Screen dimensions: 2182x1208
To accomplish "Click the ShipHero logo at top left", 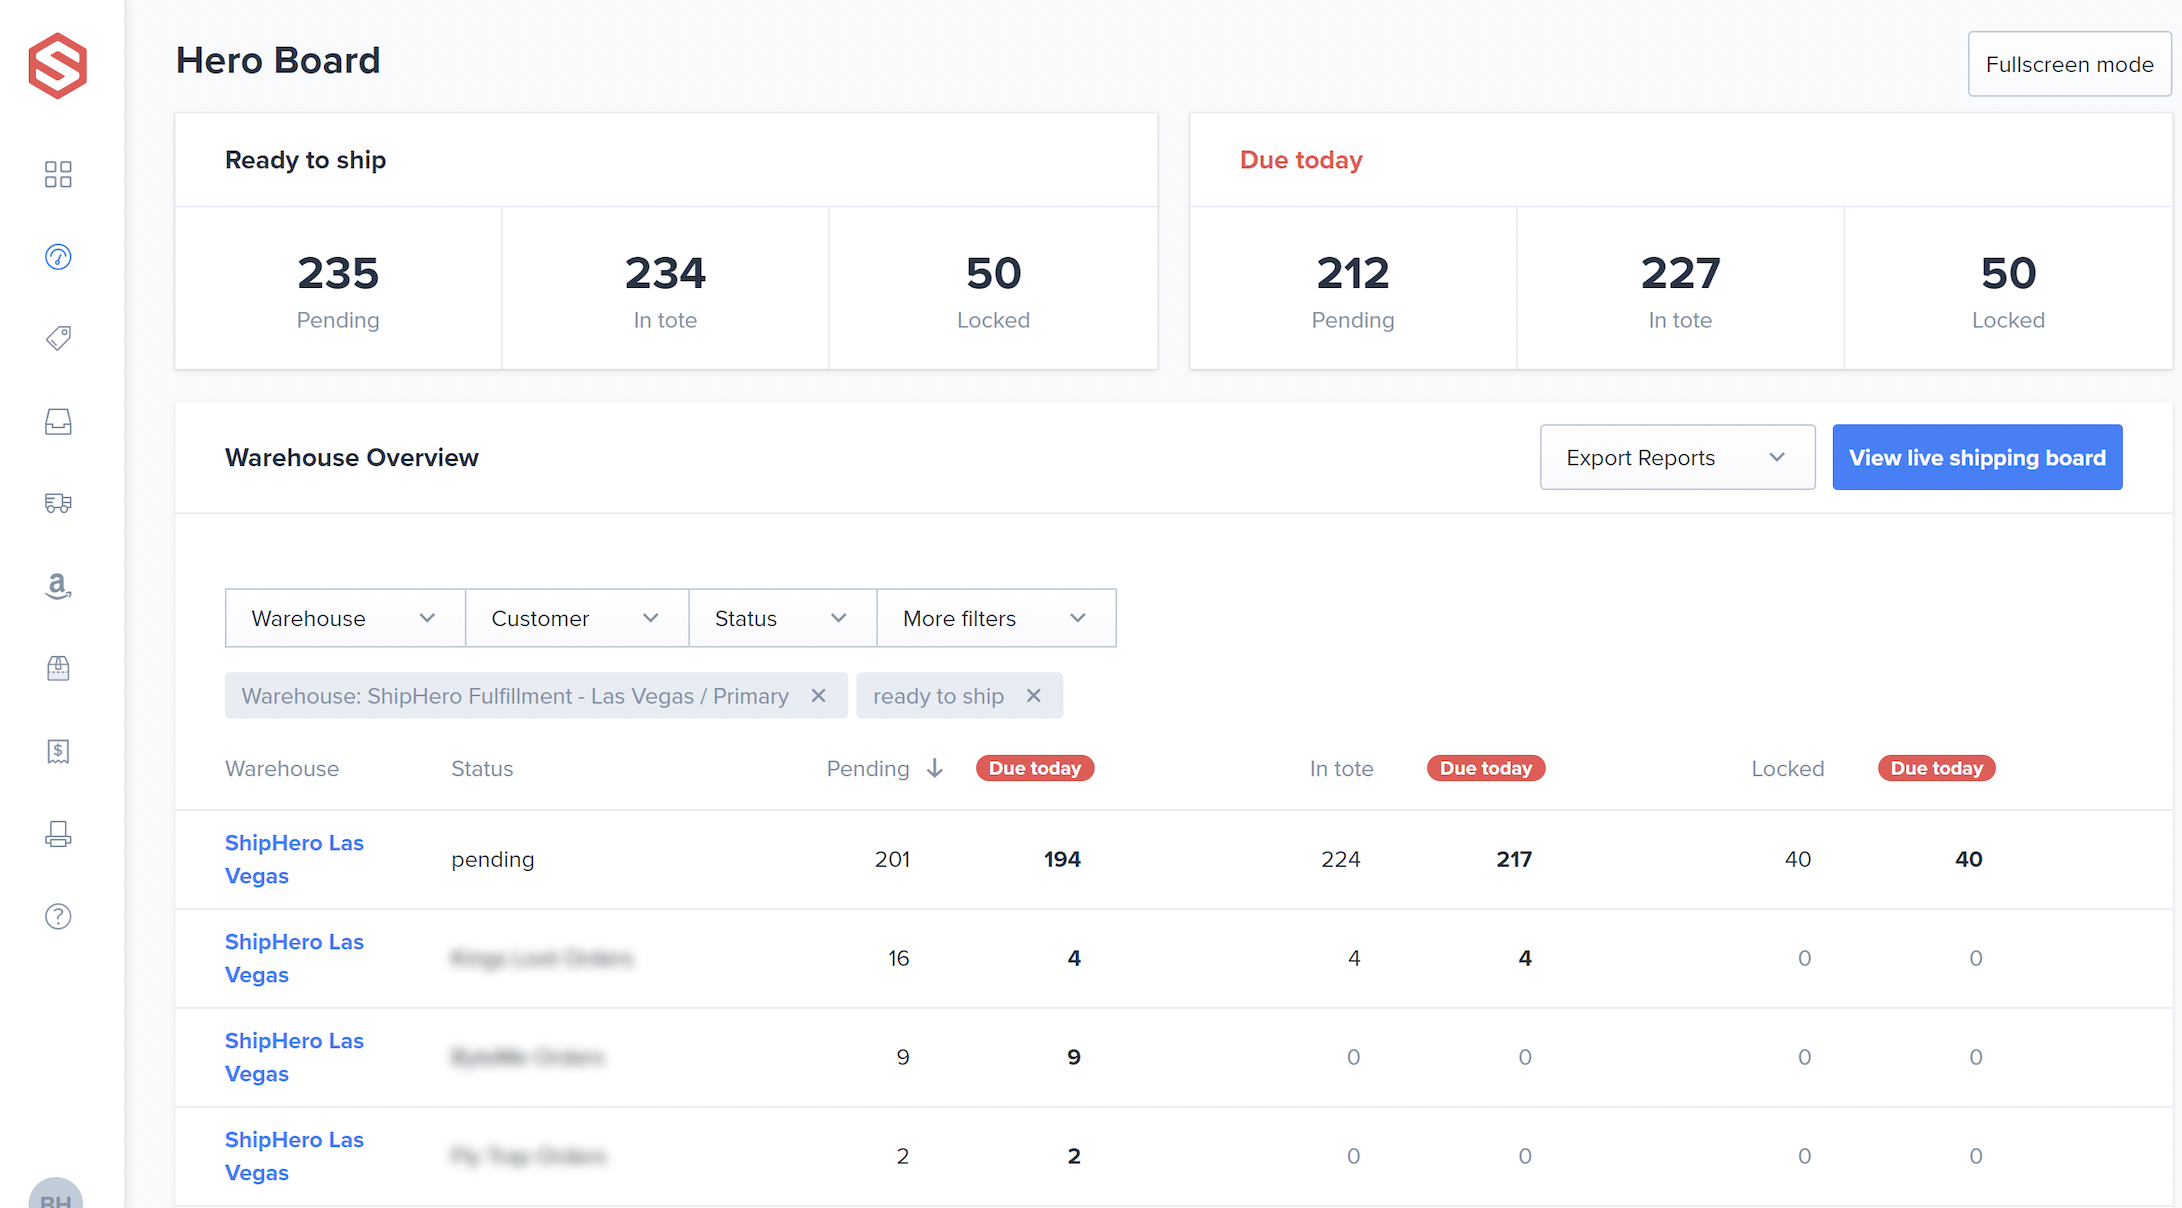I will (x=57, y=64).
